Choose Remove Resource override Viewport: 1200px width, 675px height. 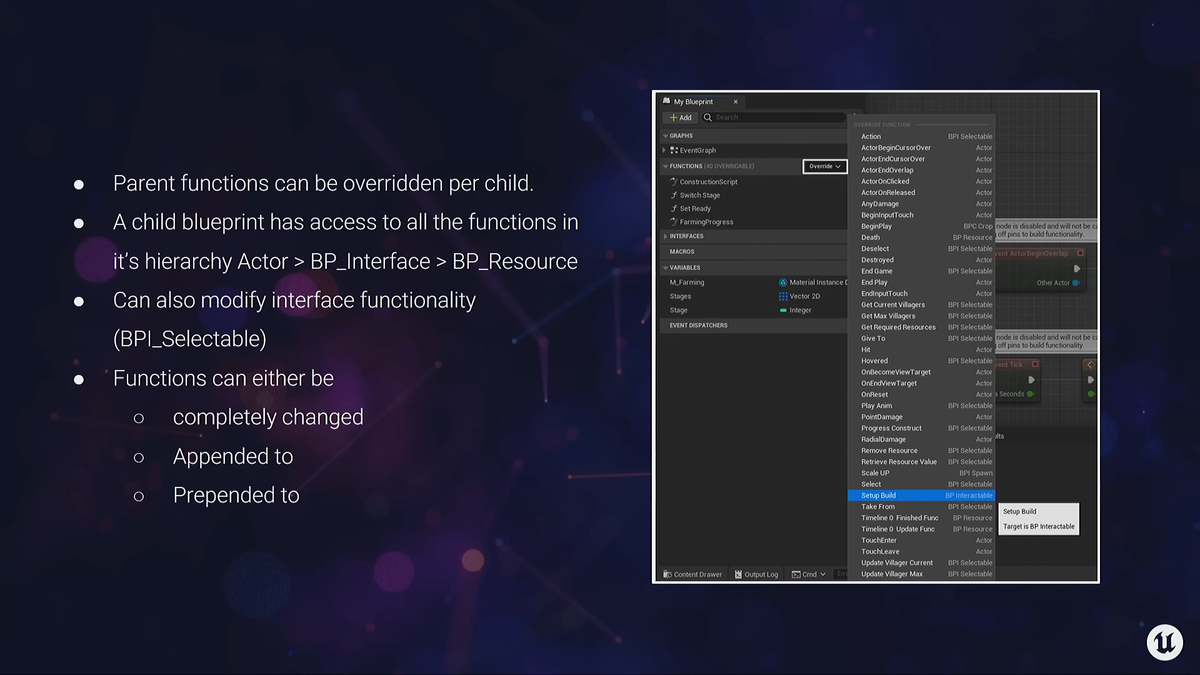[x=921, y=450]
